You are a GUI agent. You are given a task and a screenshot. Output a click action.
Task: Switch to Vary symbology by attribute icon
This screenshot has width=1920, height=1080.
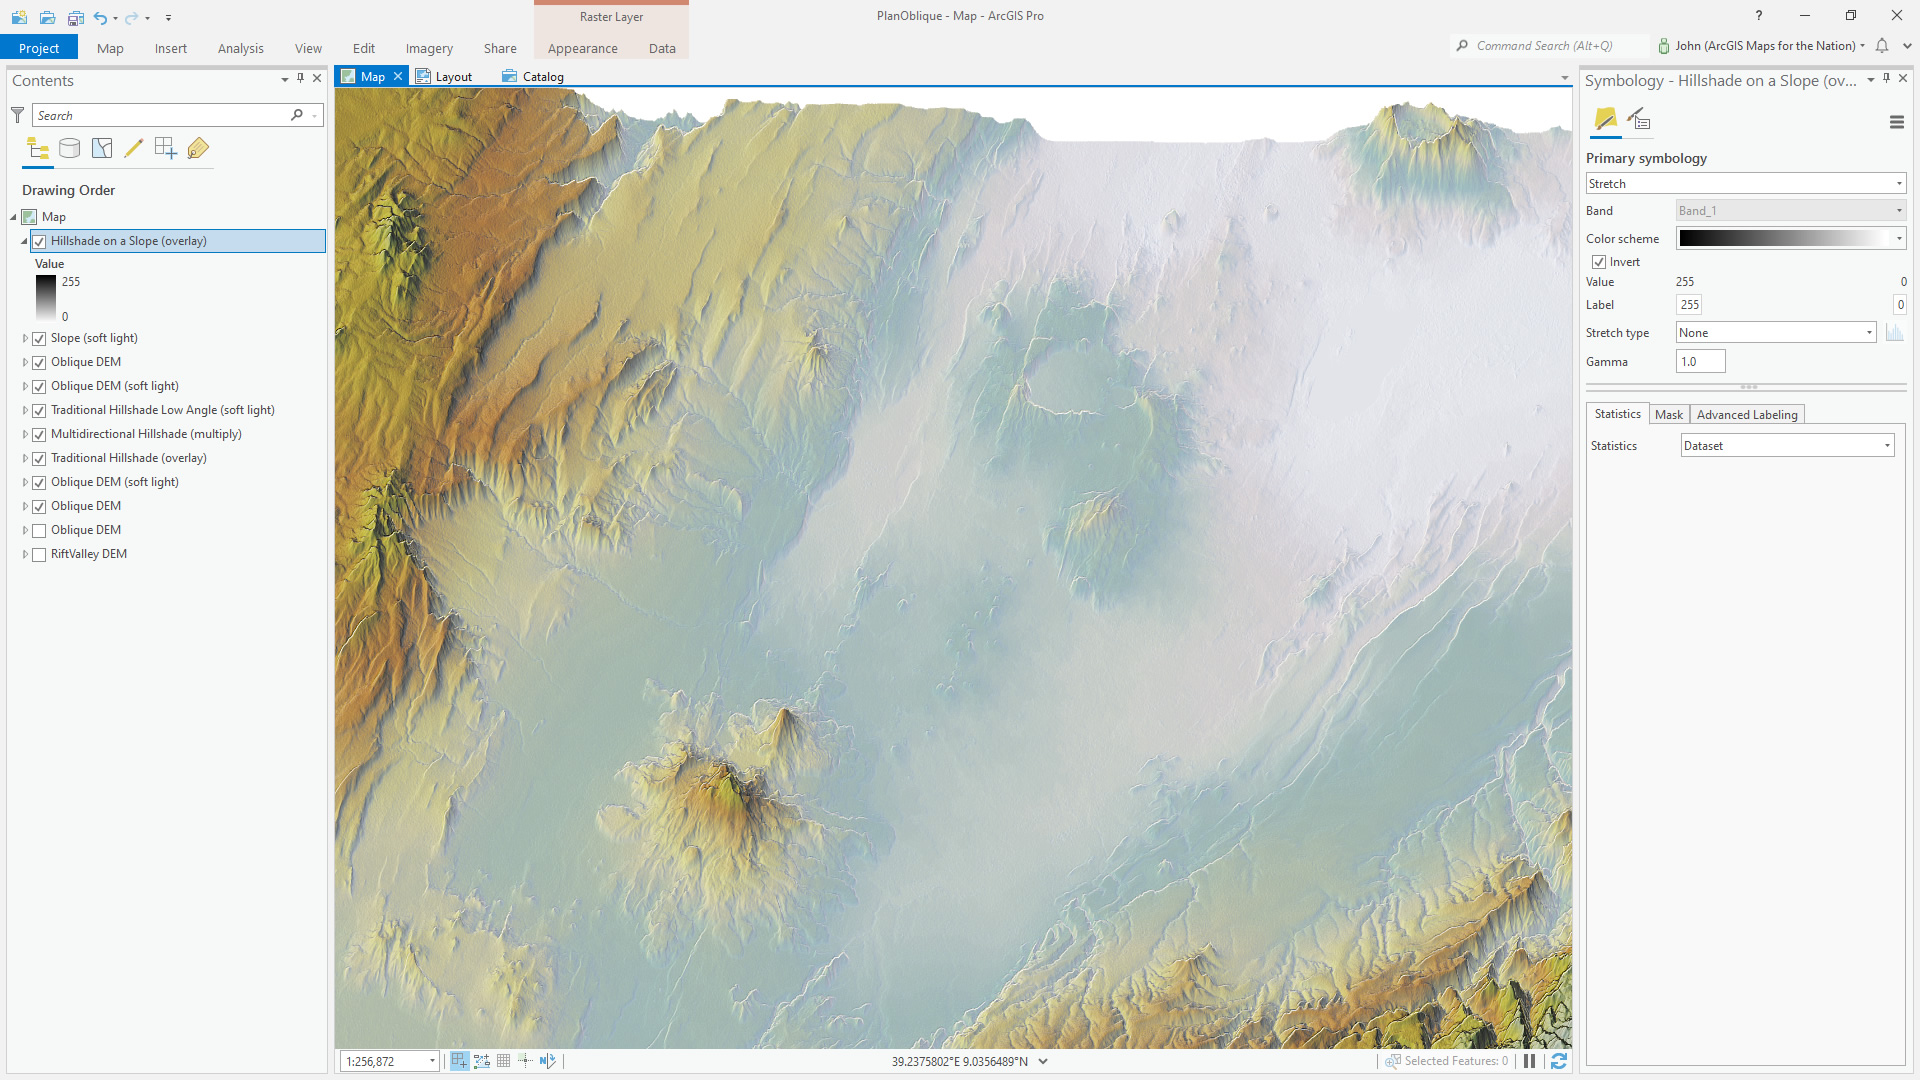1639,119
